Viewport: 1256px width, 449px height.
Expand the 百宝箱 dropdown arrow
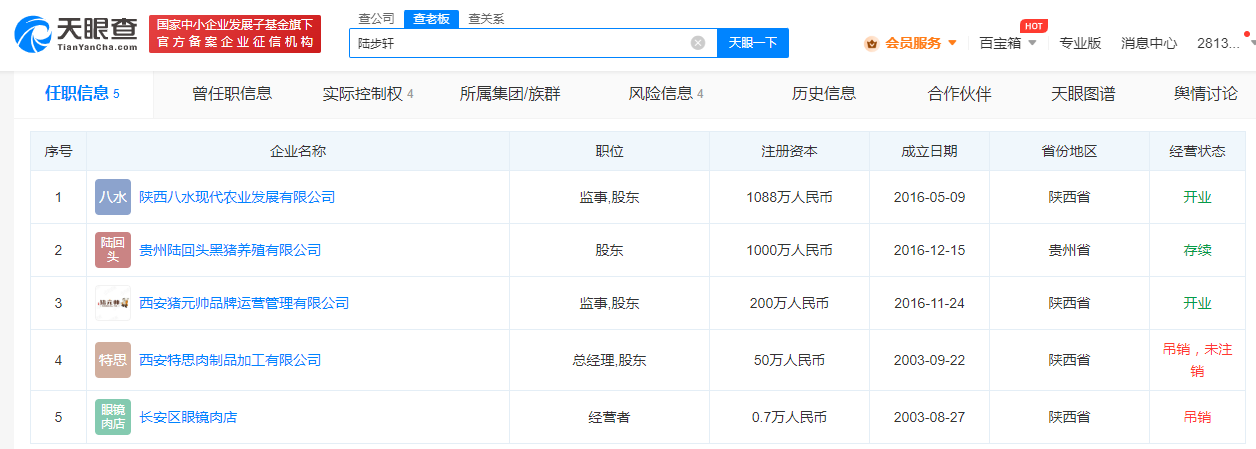(x=1032, y=43)
